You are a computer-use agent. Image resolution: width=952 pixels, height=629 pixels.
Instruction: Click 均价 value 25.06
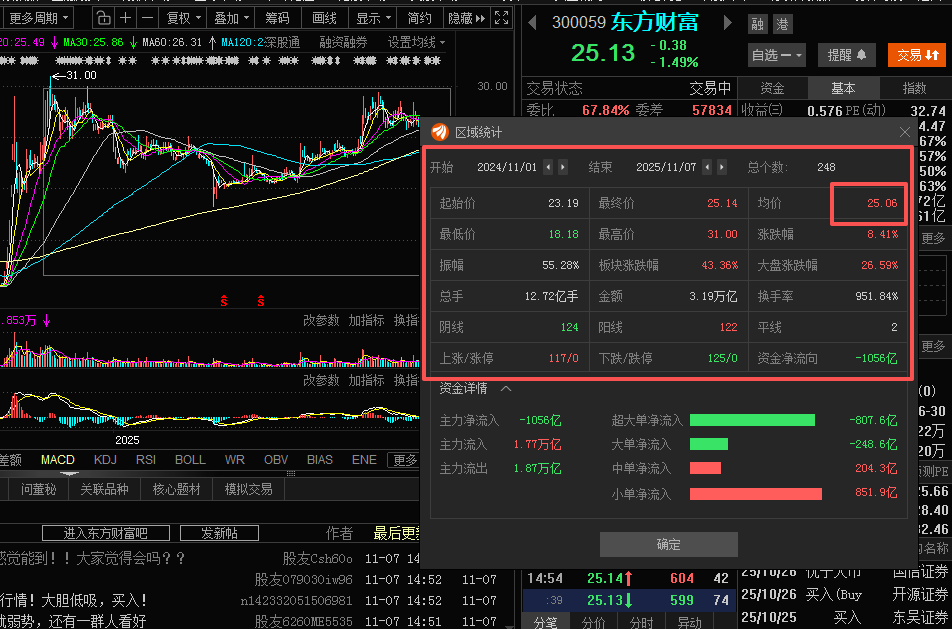click(882, 203)
